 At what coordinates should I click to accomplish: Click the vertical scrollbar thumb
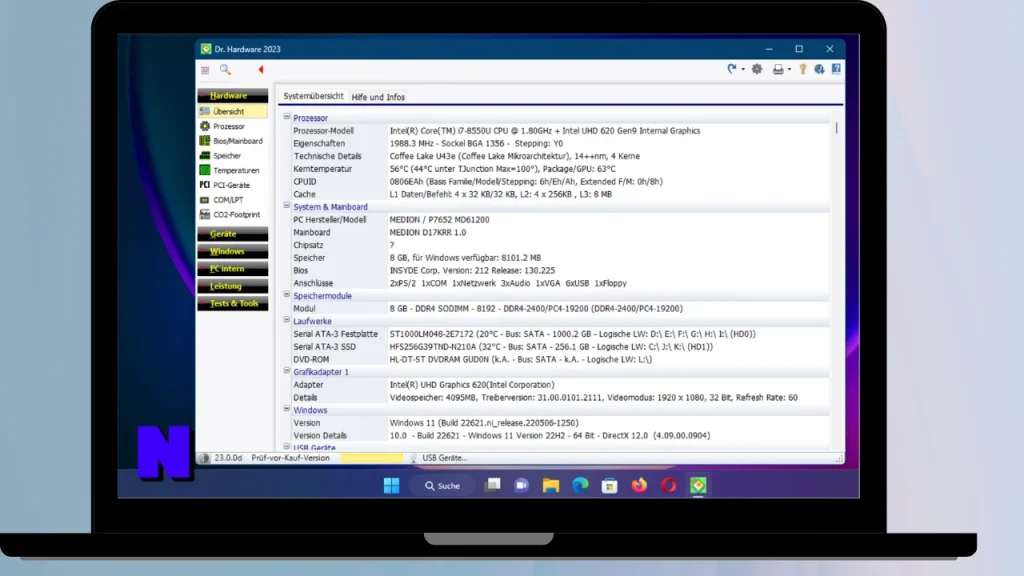tap(836, 127)
